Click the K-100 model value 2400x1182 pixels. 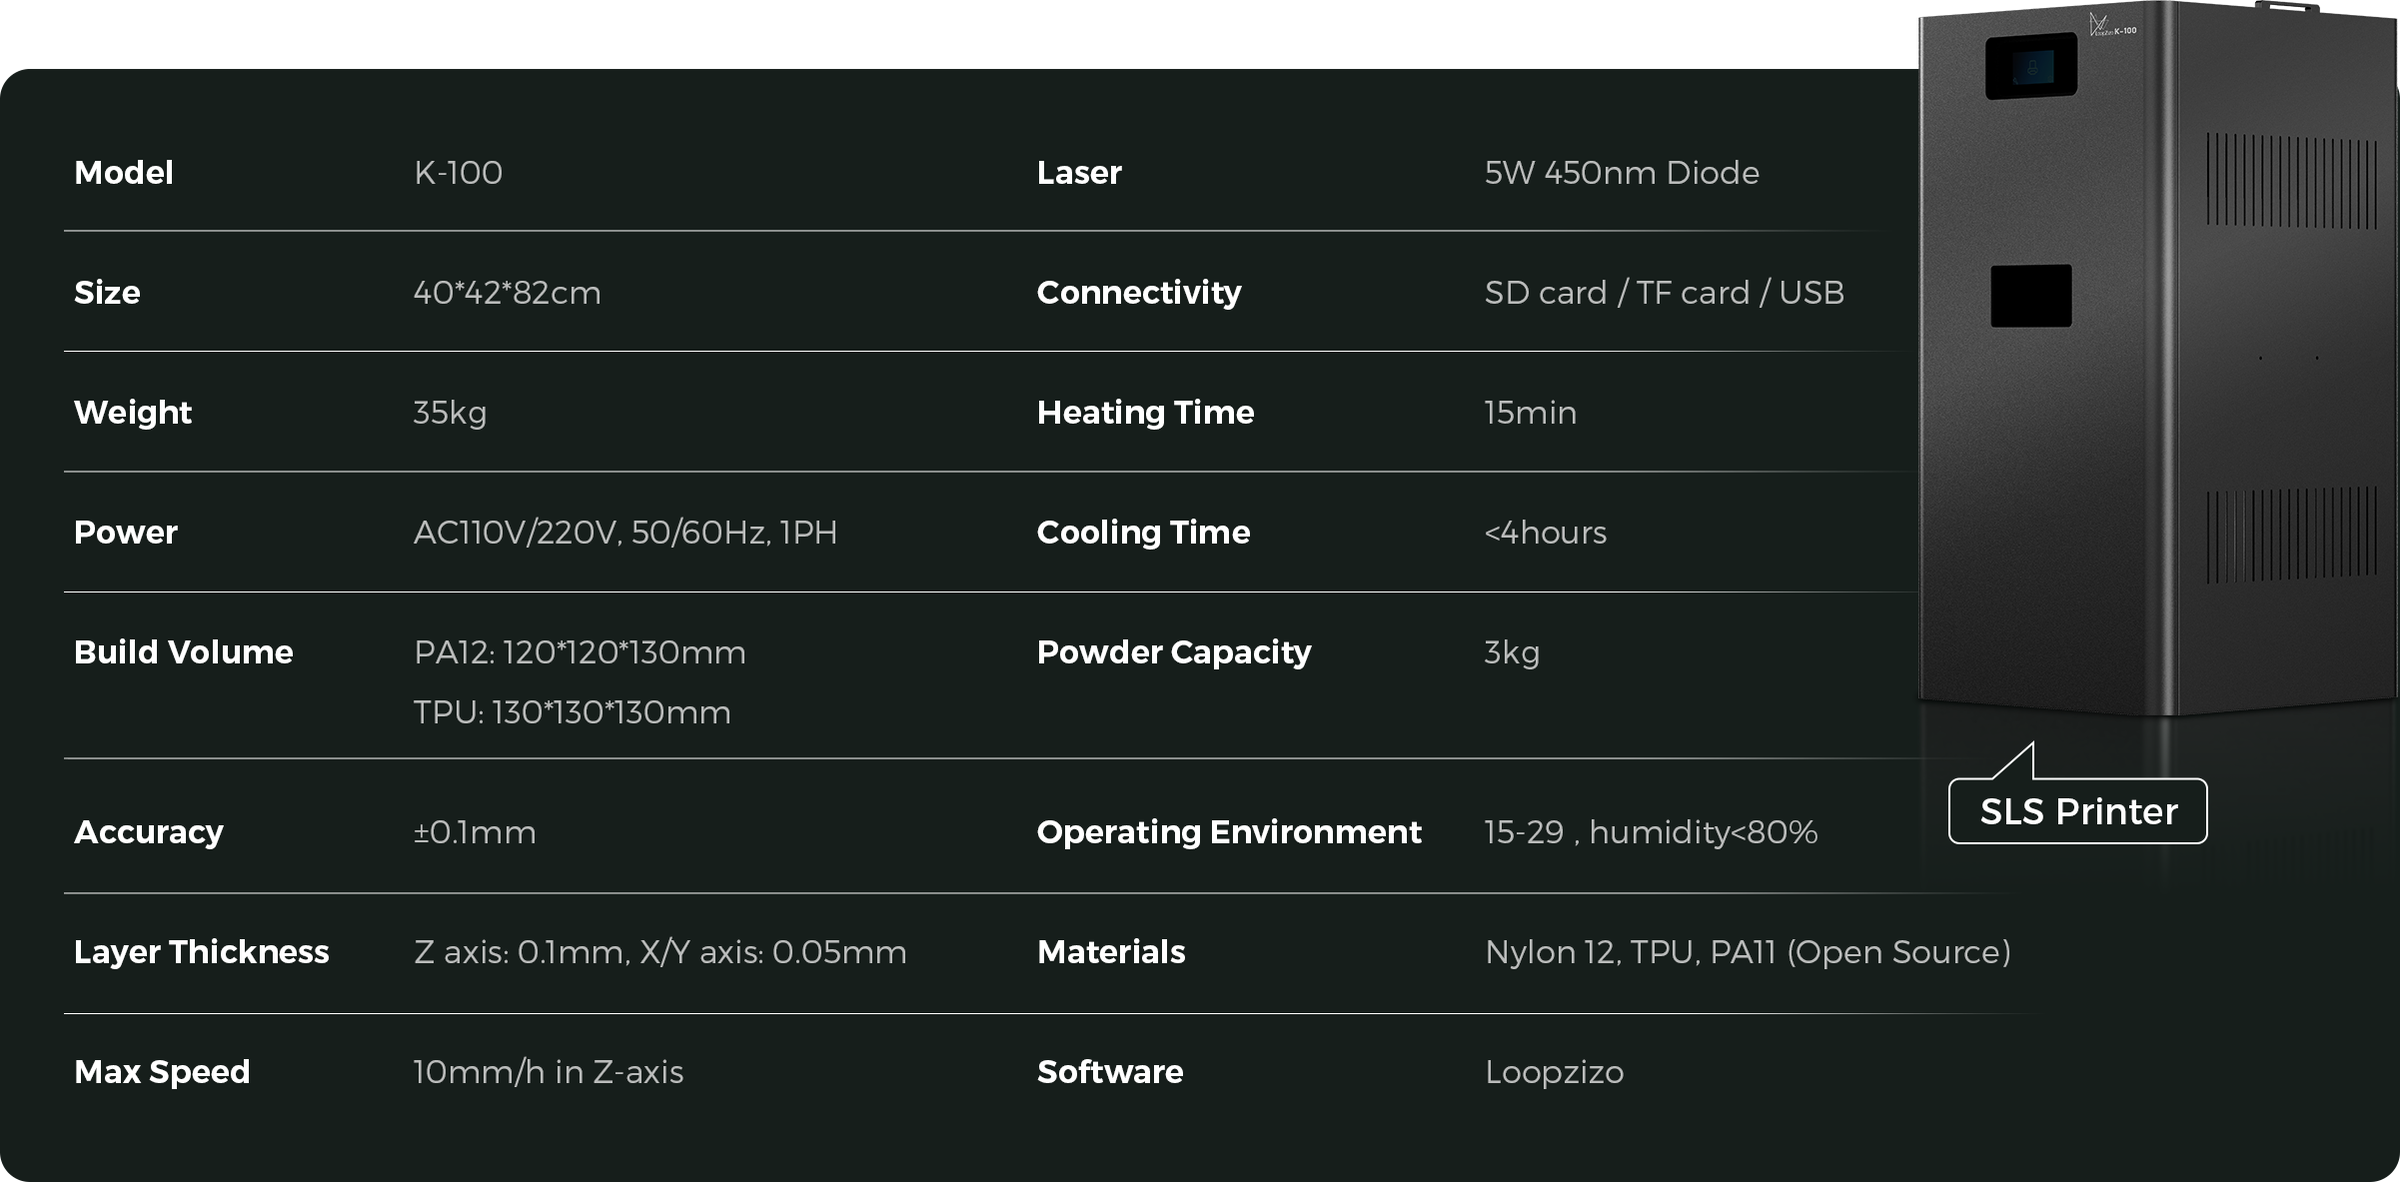tap(458, 172)
